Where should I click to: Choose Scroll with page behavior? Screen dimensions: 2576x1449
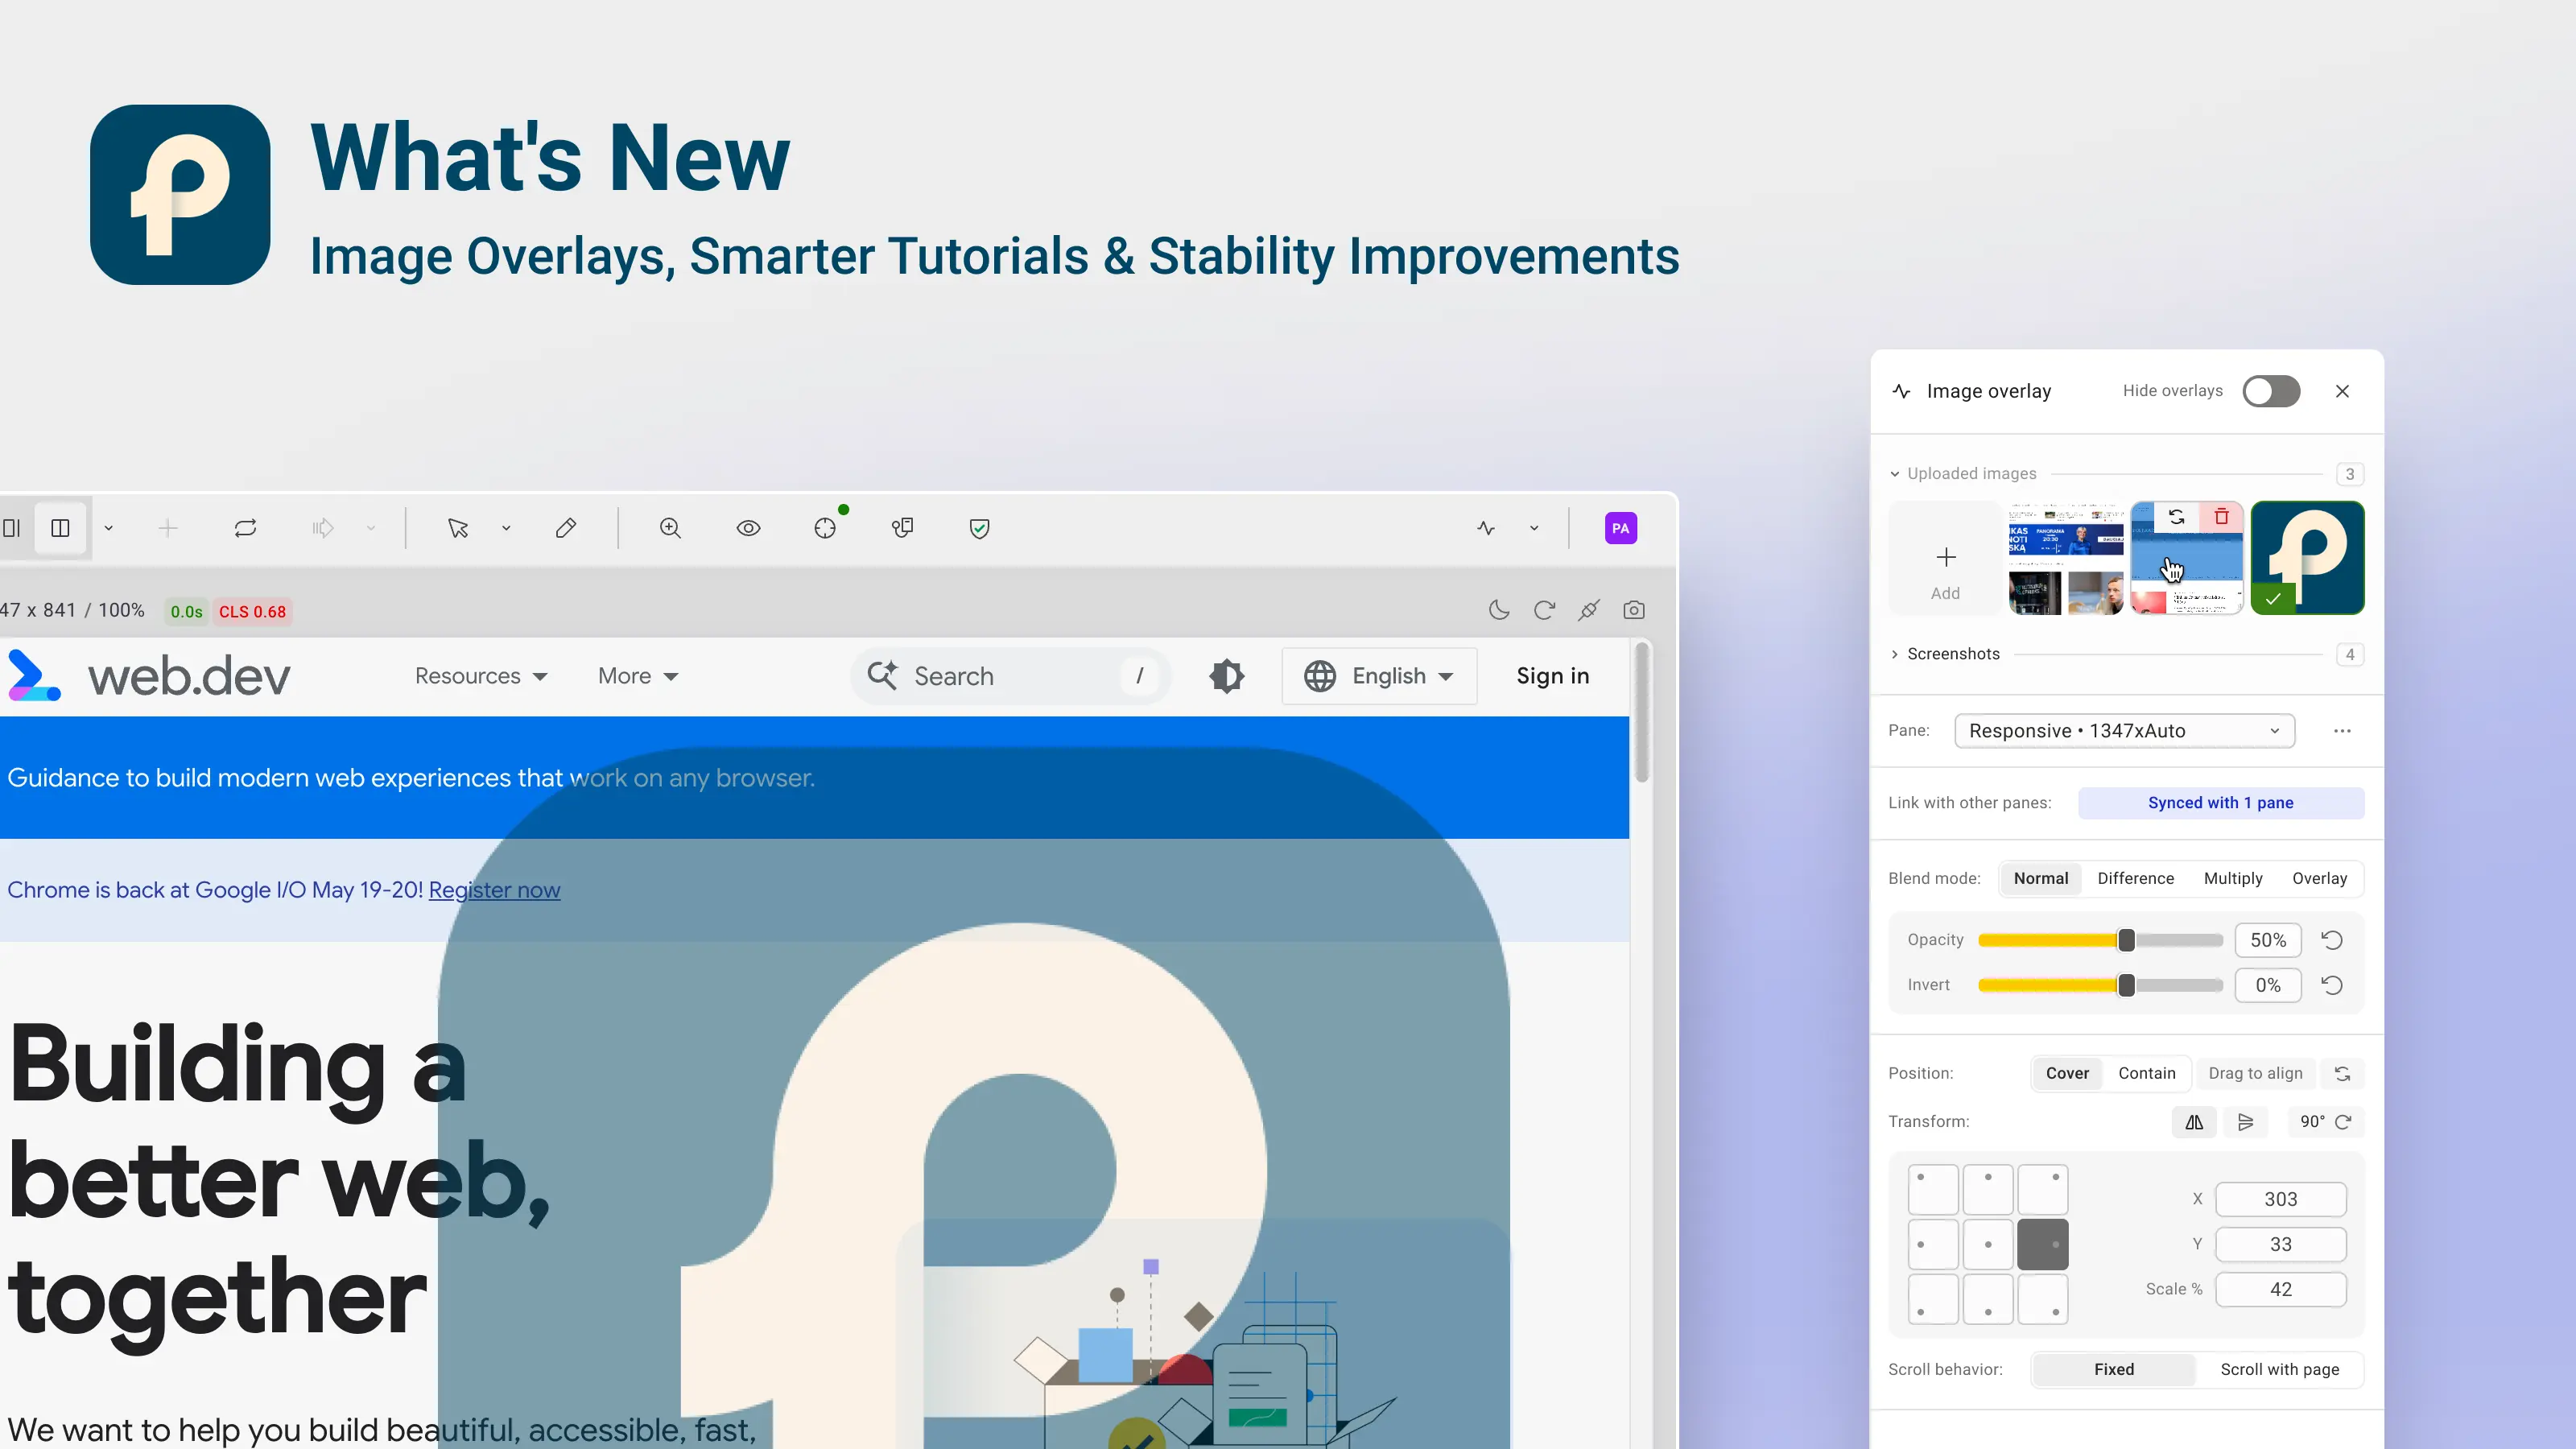pos(2280,1369)
